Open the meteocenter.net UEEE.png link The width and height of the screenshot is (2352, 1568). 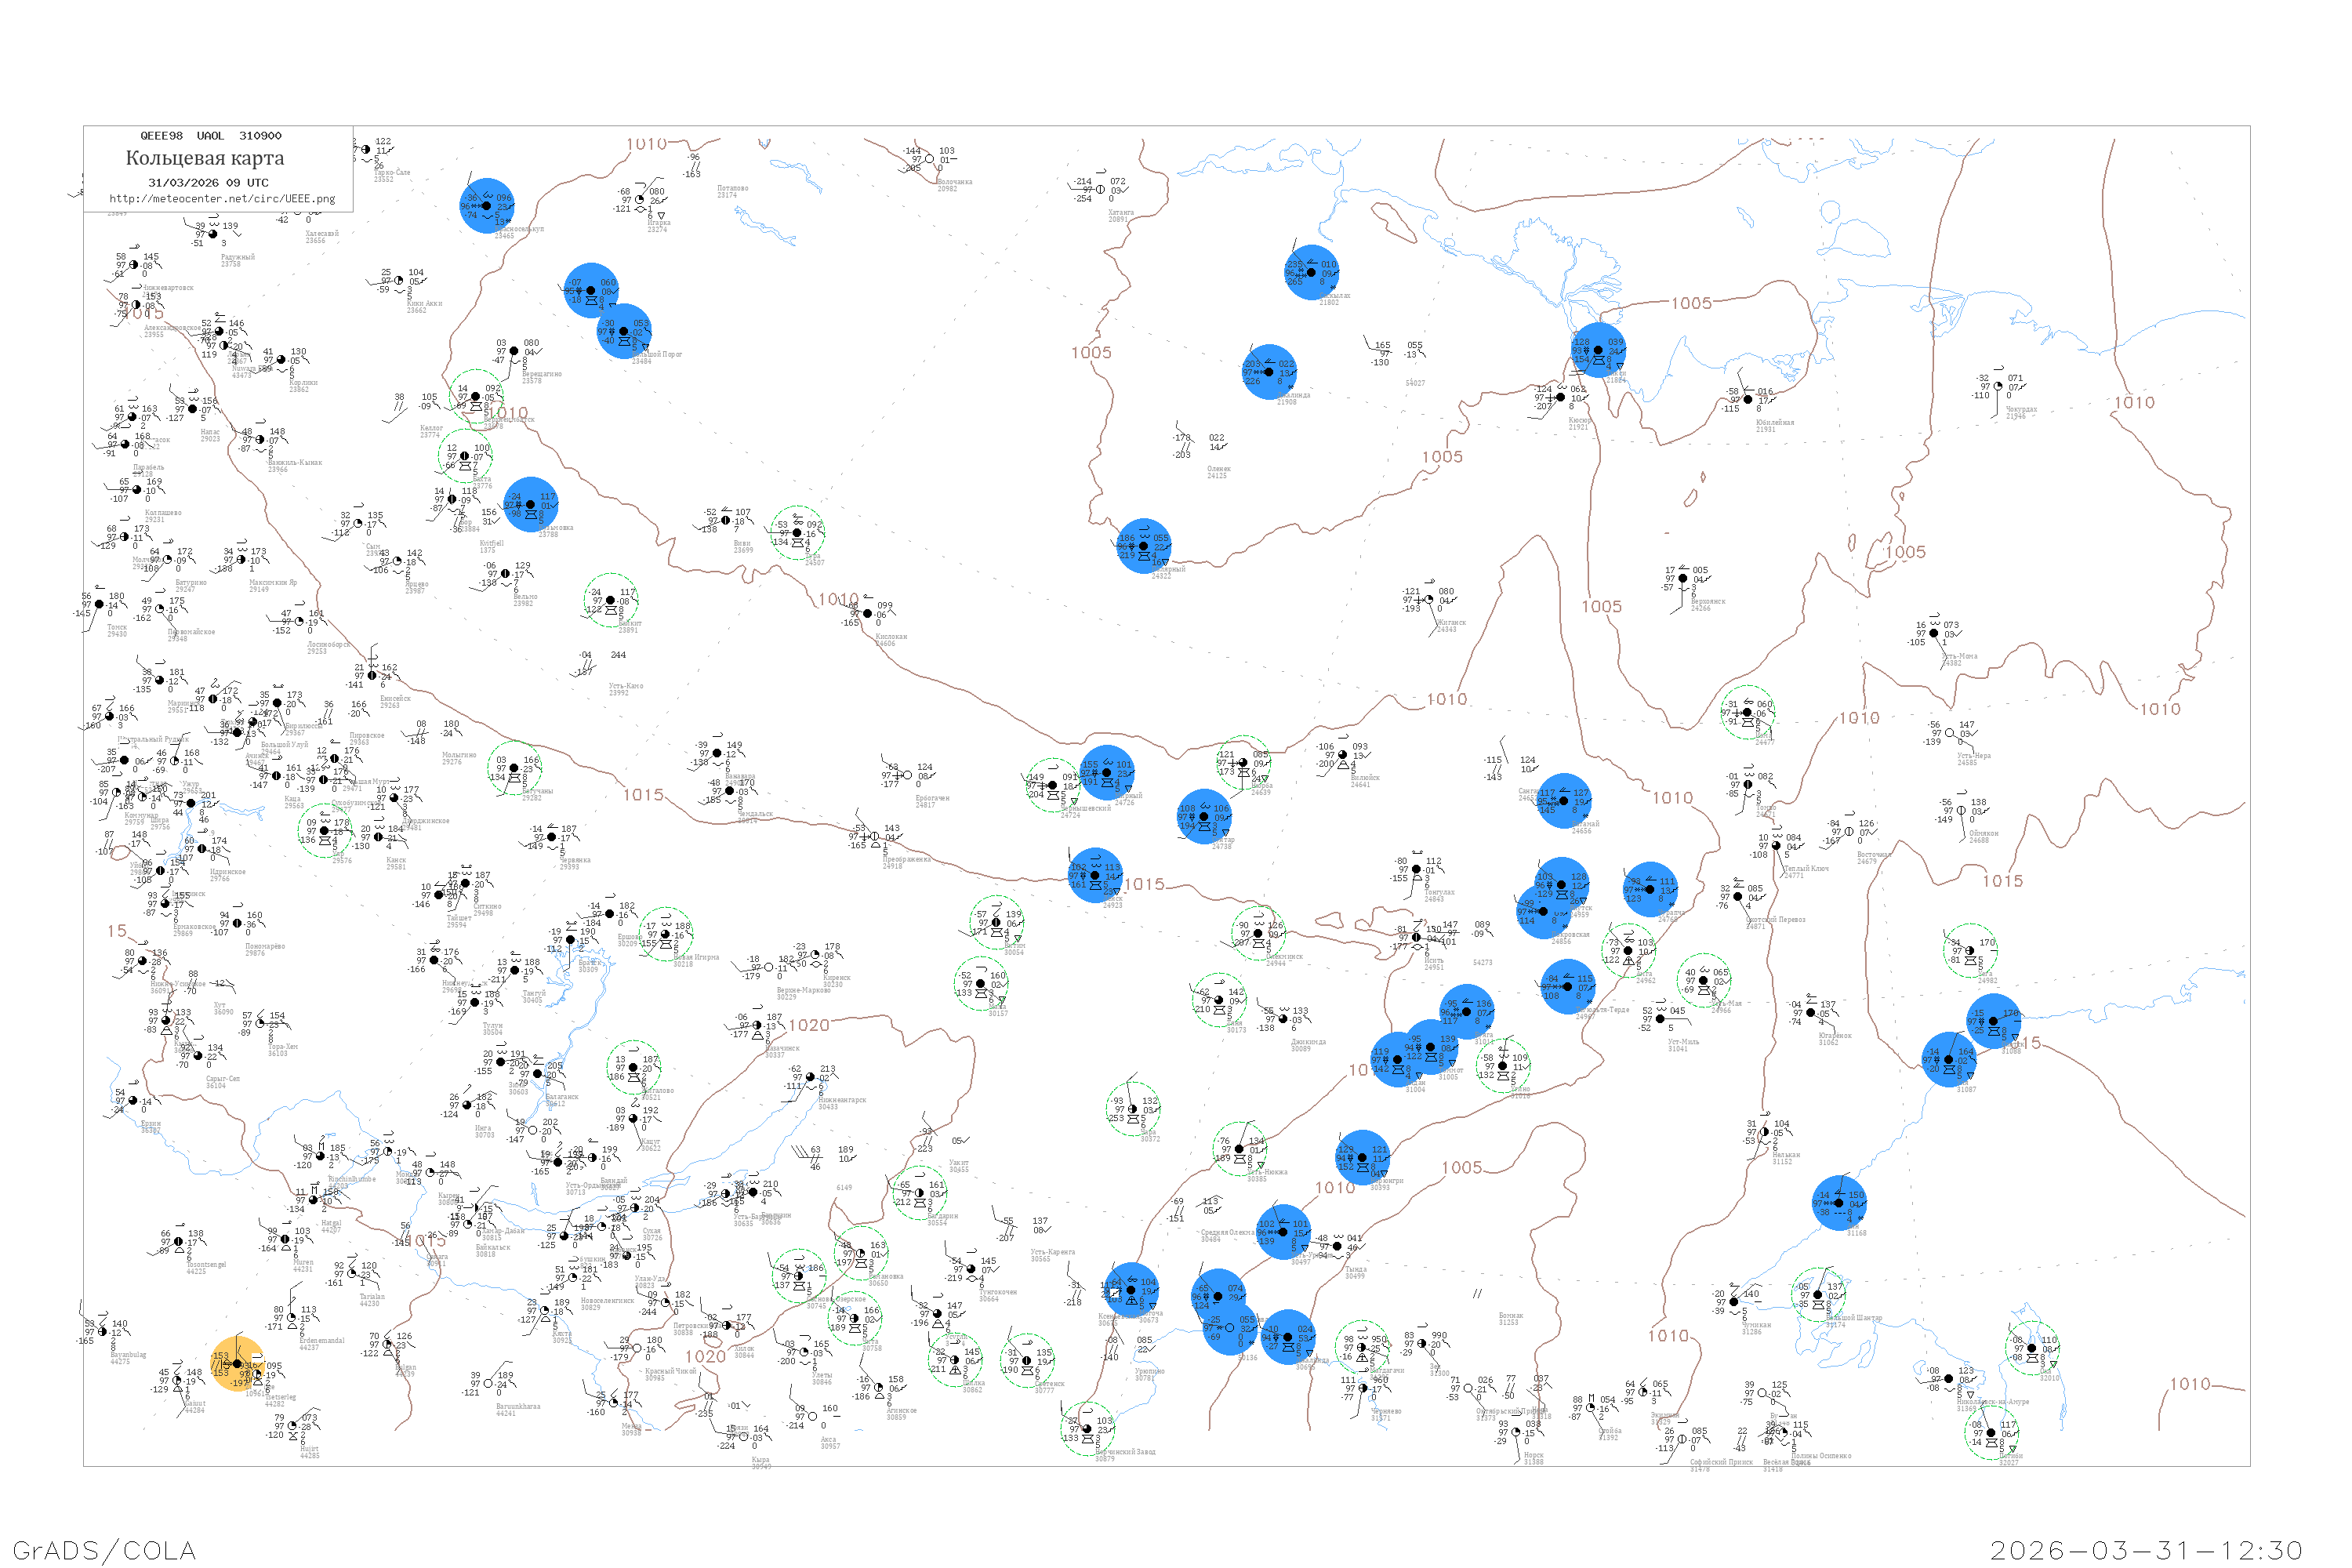click(222, 199)
